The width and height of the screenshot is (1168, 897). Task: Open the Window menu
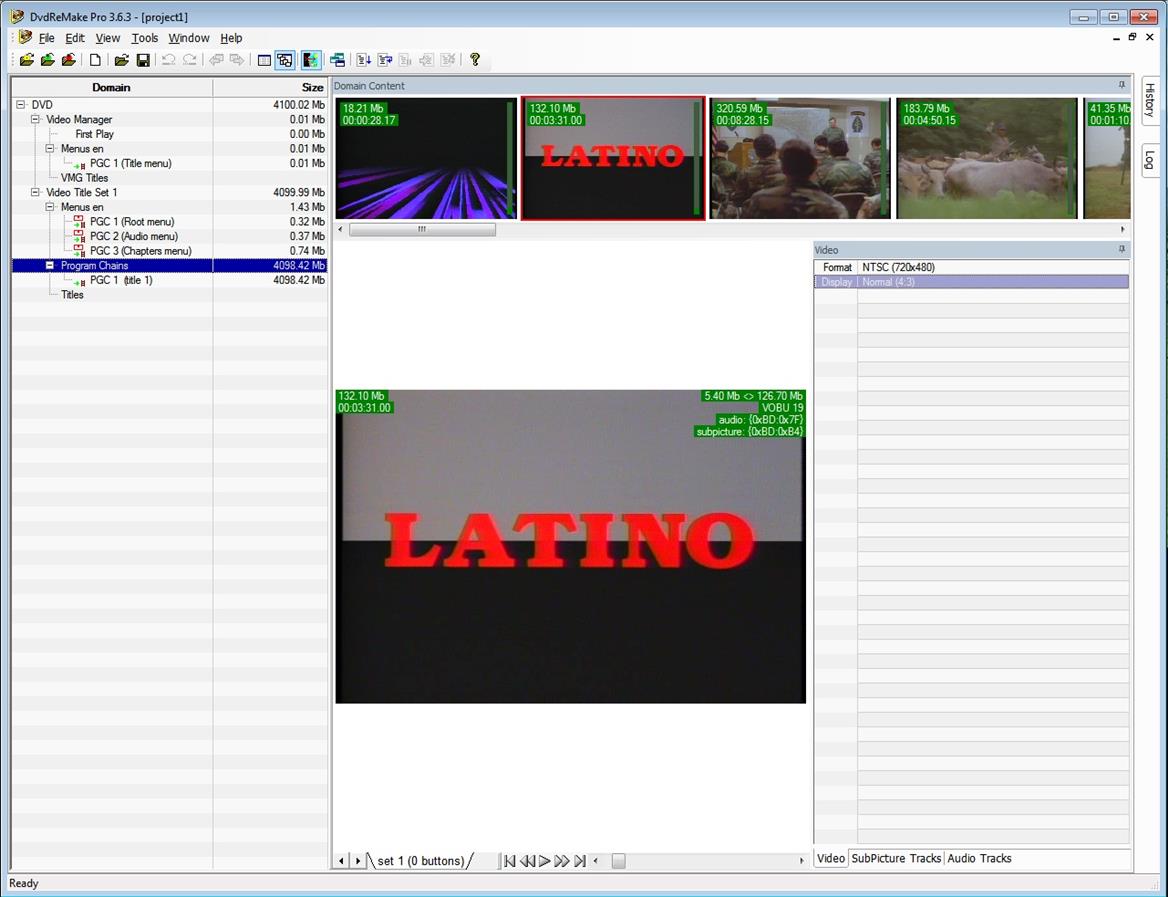(x=188, y=38)
